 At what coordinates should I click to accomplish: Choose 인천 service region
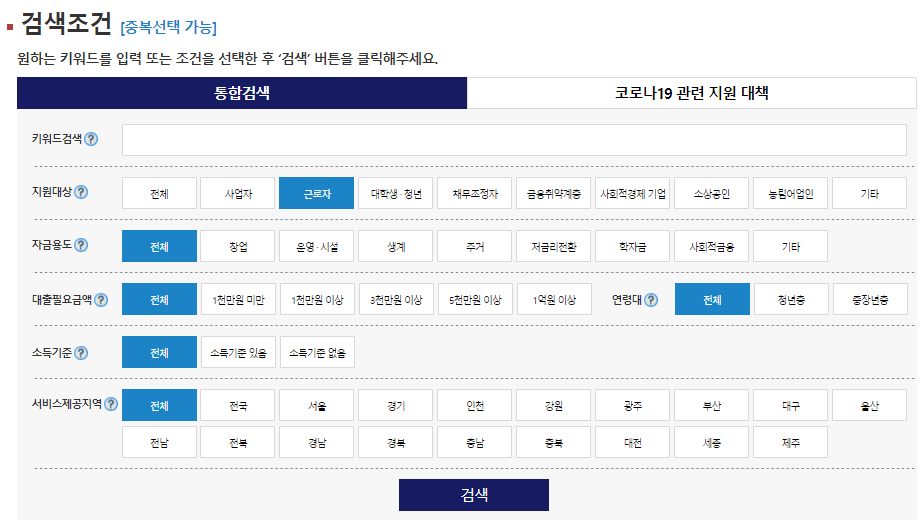[475, 406]
